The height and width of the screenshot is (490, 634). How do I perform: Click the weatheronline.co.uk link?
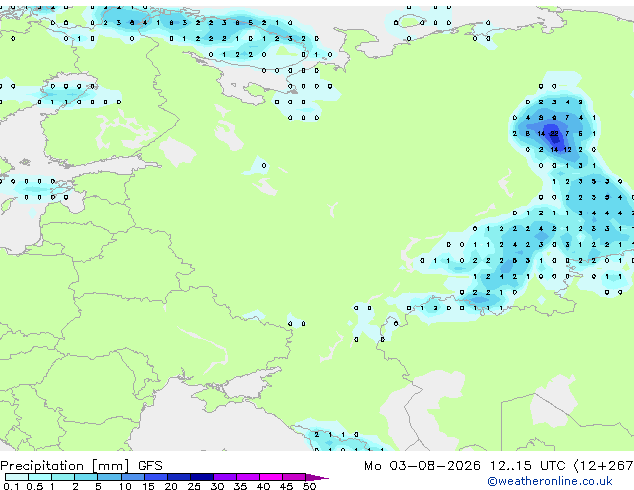click(x=550, y=481)
